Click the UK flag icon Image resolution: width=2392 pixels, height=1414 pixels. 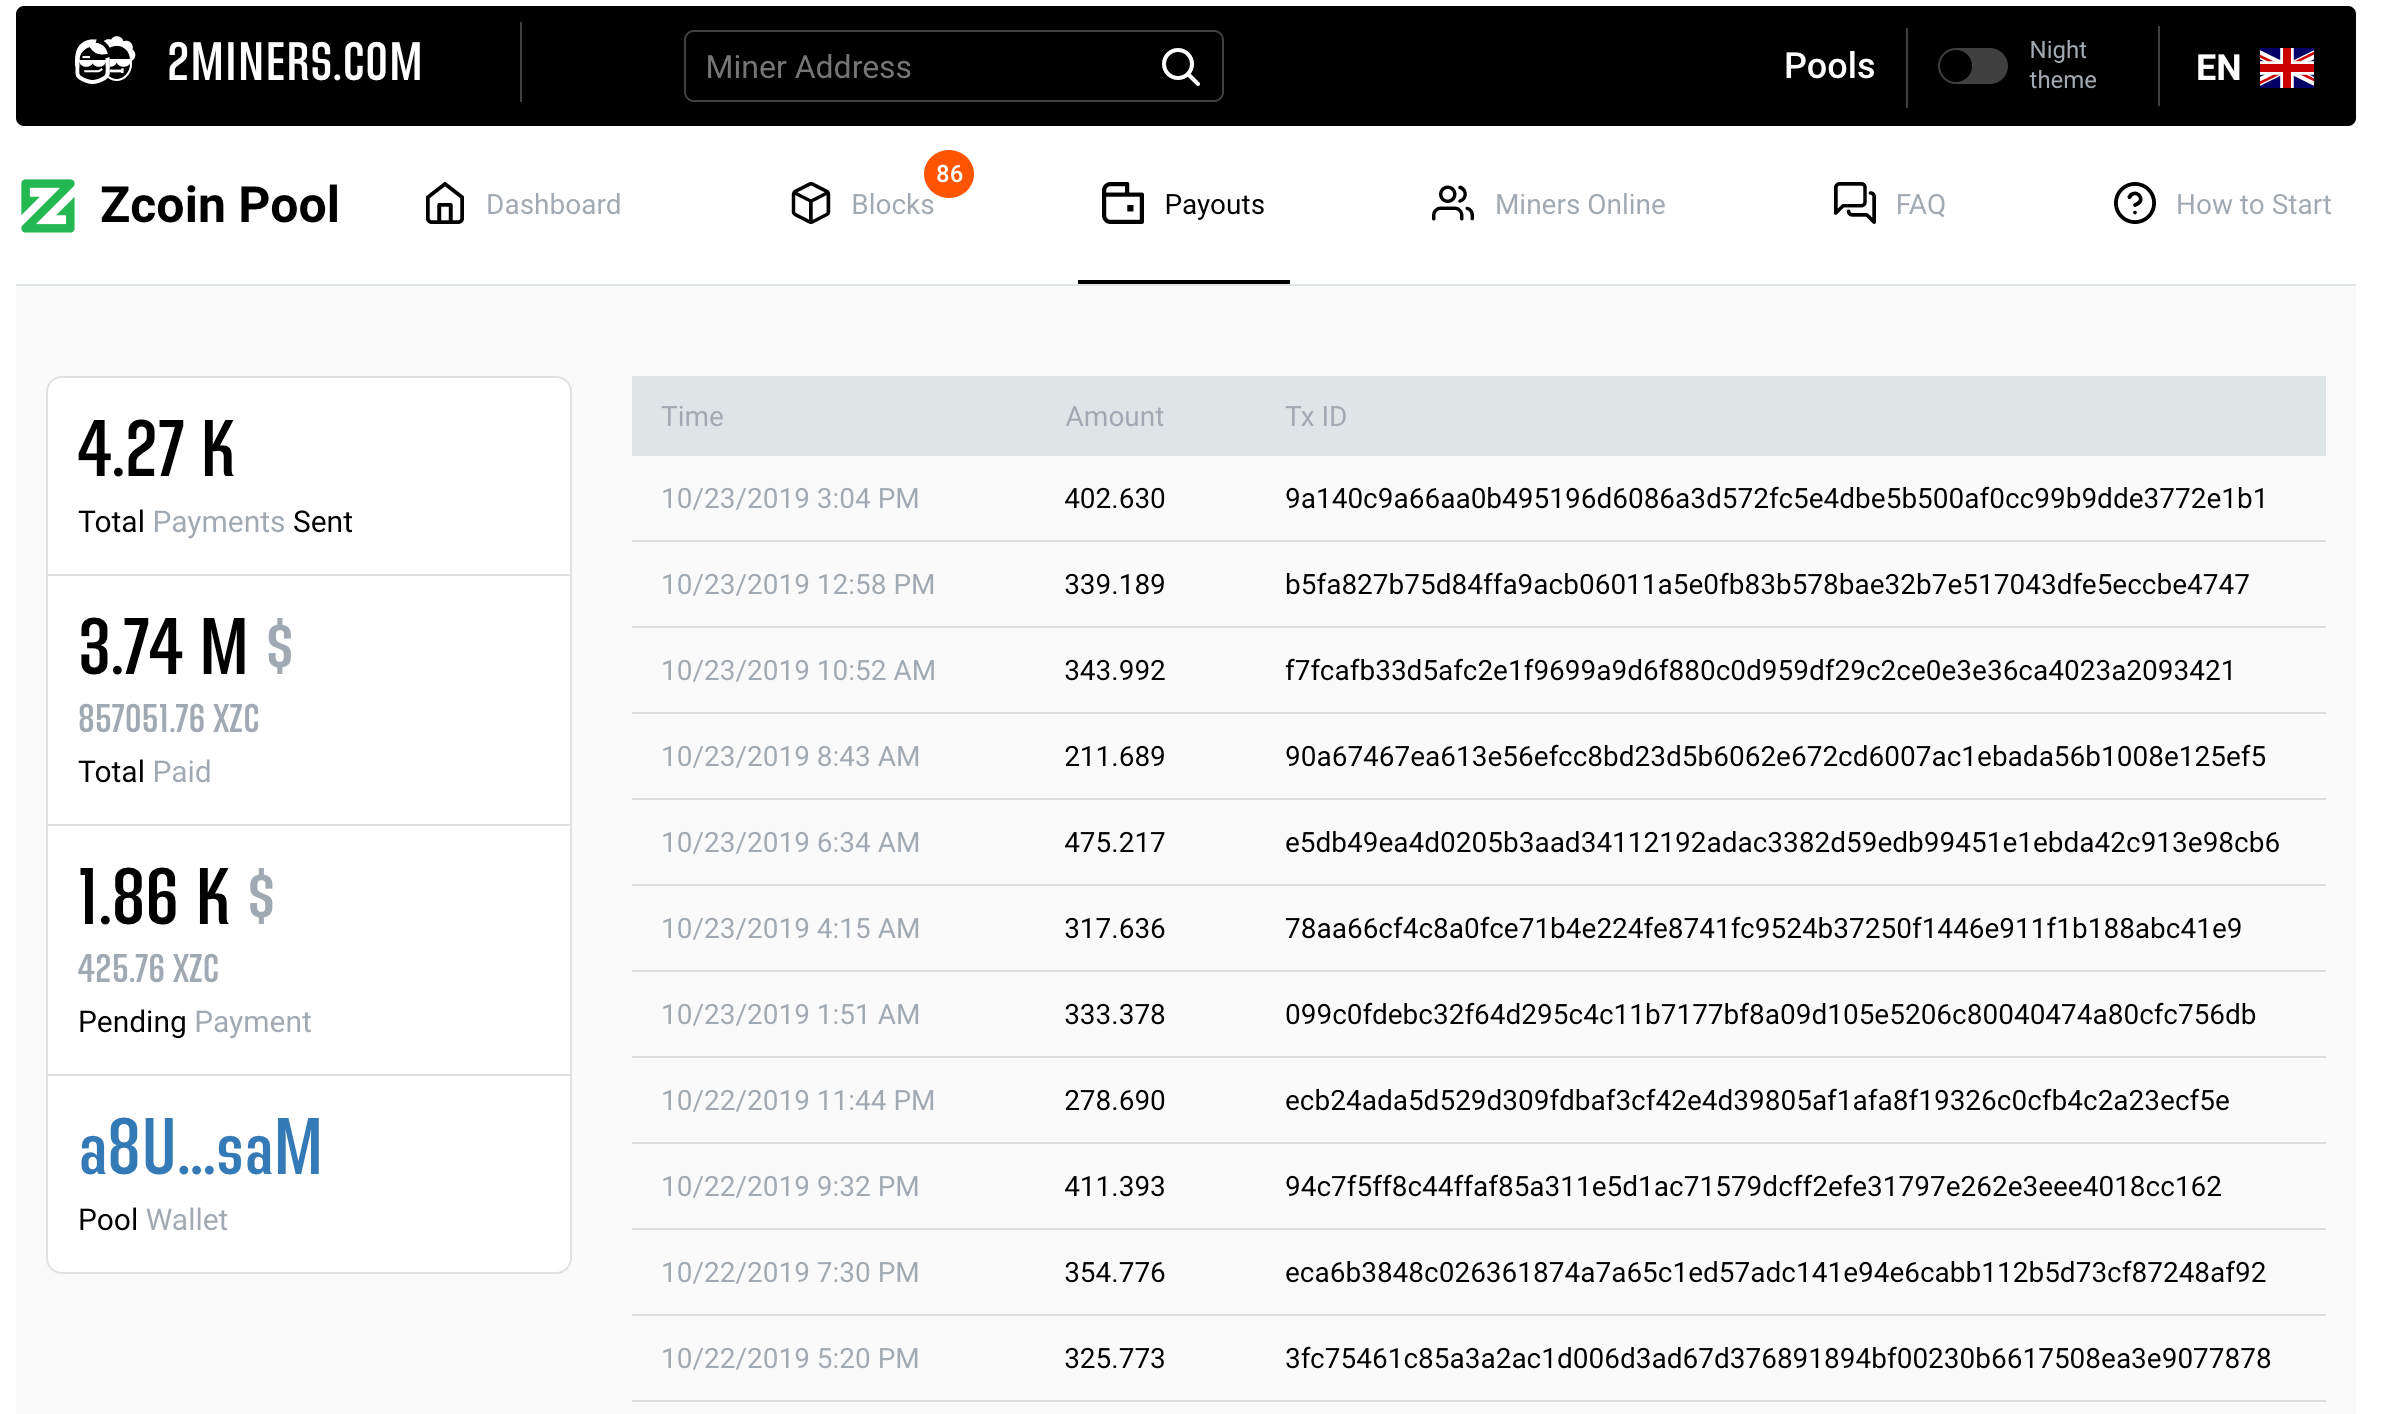[x=2286, y=68]
